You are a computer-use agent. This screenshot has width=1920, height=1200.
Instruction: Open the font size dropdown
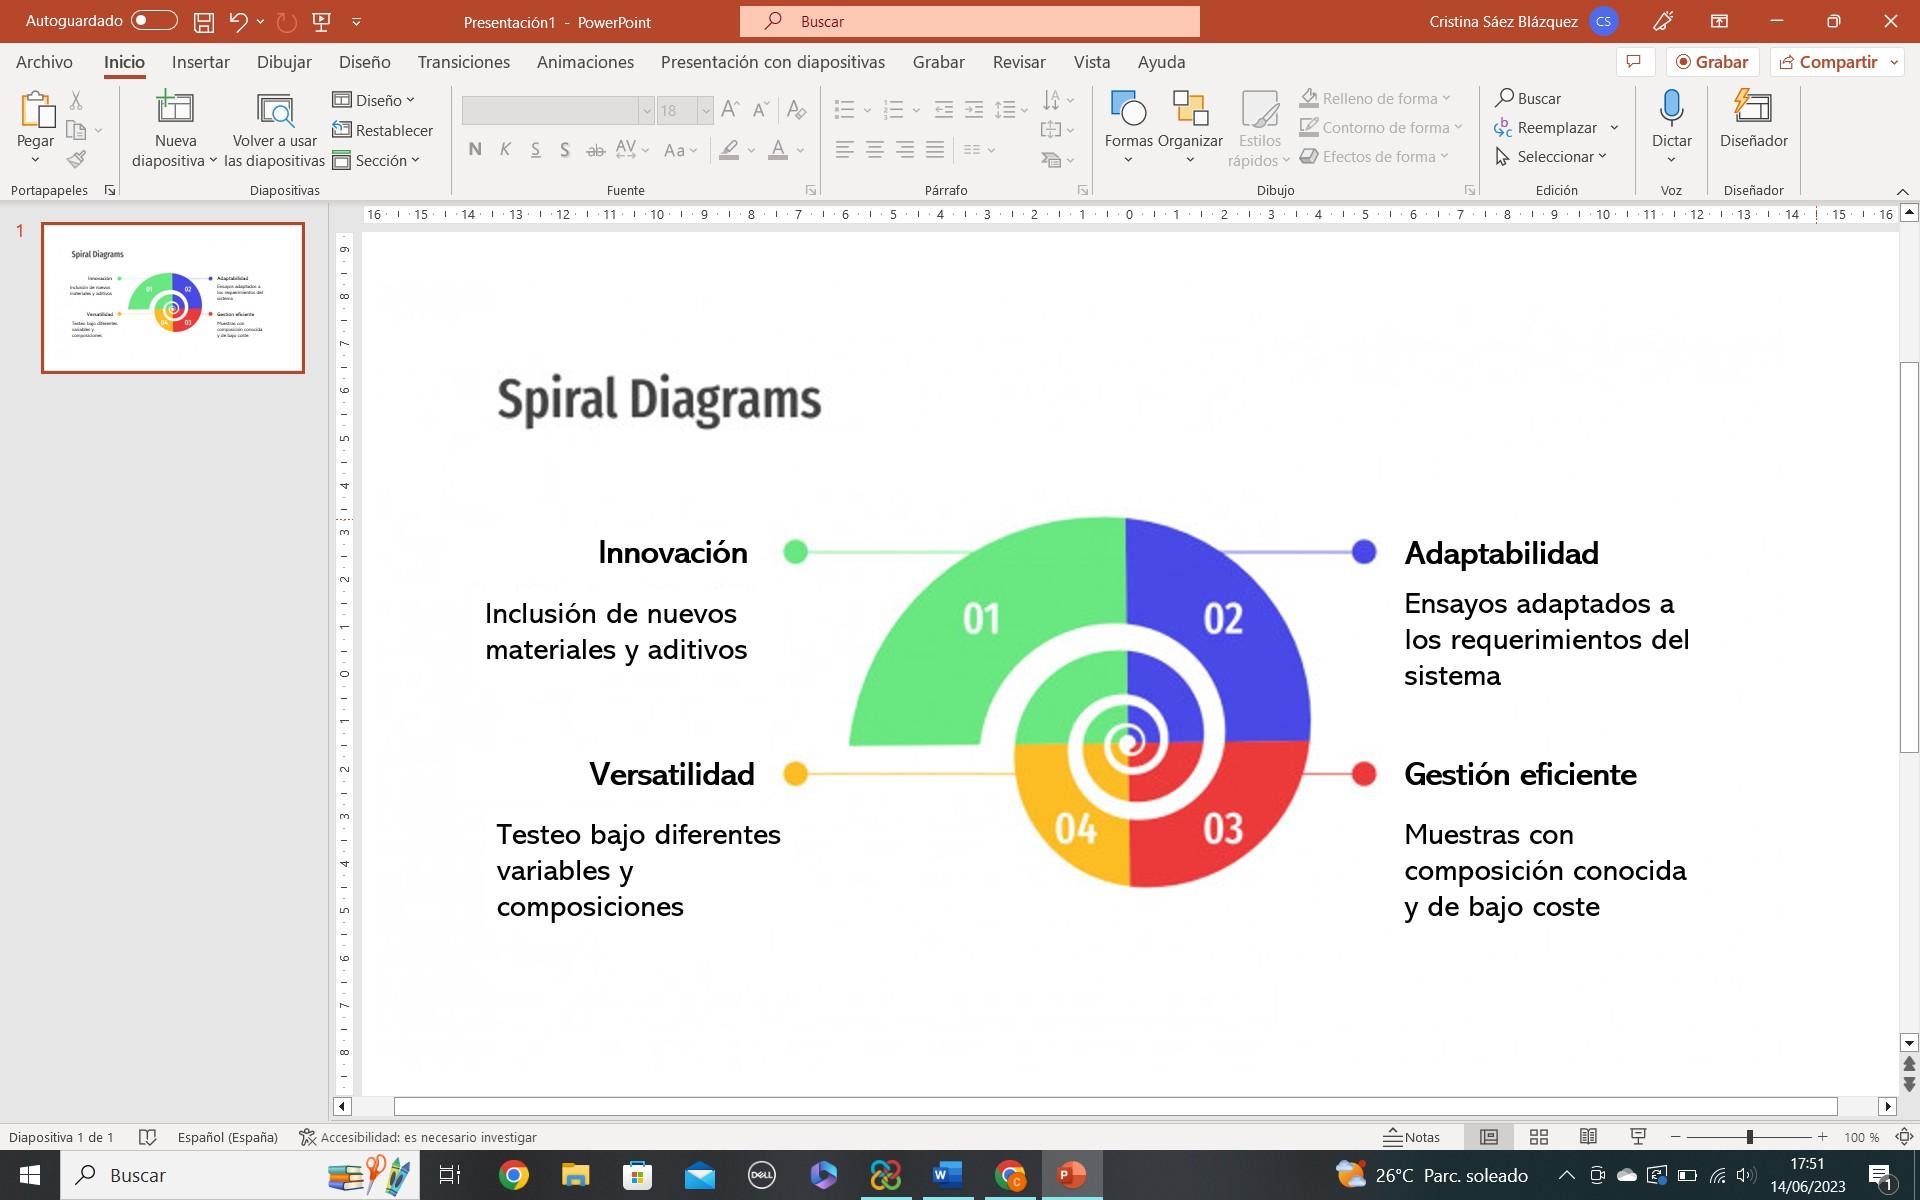point(705,111)
